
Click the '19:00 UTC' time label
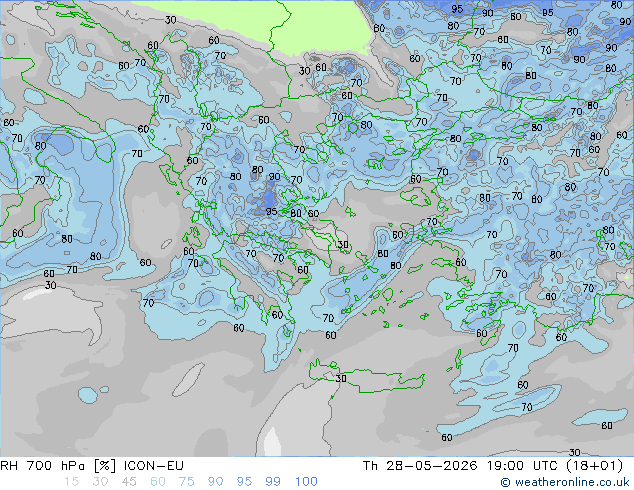[x=522, y=466]
